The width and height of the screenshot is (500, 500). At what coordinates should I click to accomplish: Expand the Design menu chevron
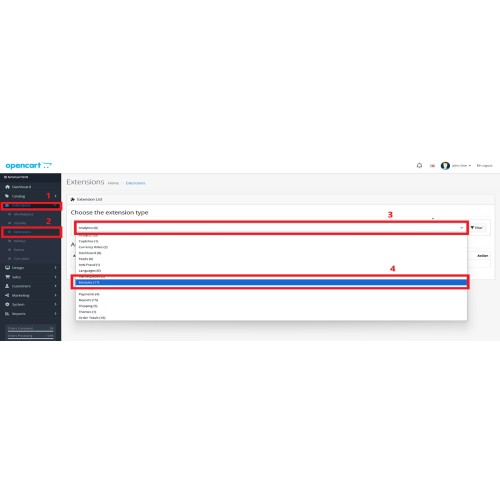[x=55, y=268]
